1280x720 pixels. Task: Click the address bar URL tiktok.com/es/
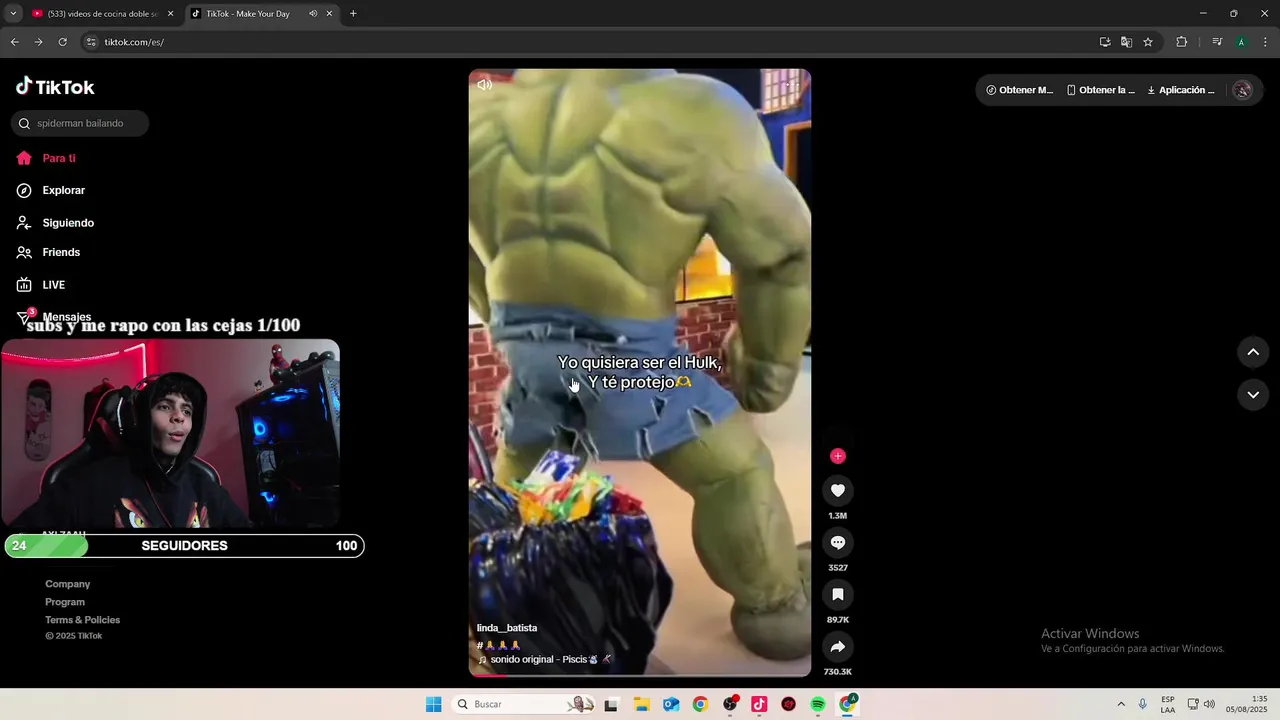(x=134, y=42)
